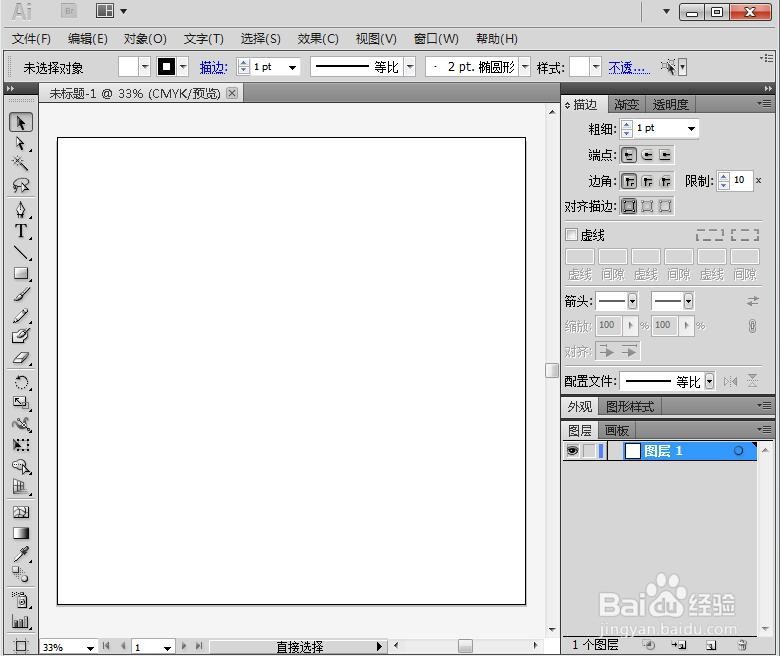This screenshot has height=656, width=780.
Task: Select the Eyedropper tool
Action: click(x=20, y=554)
